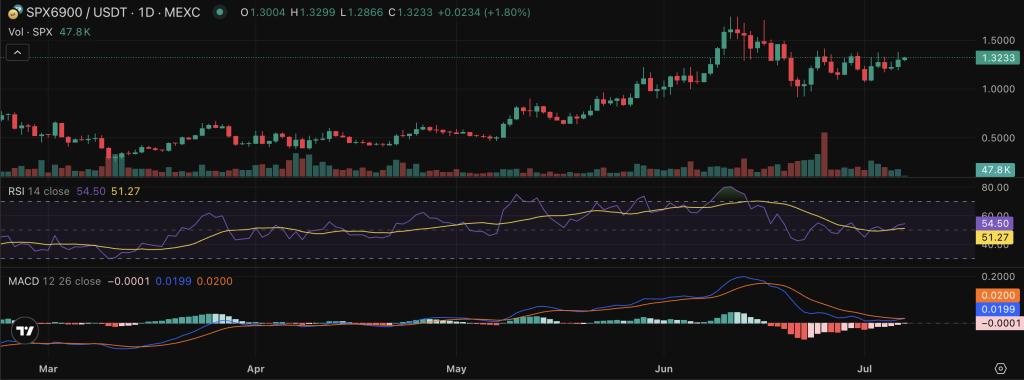Click the Apr label on time axis

[x=255, y=369]
